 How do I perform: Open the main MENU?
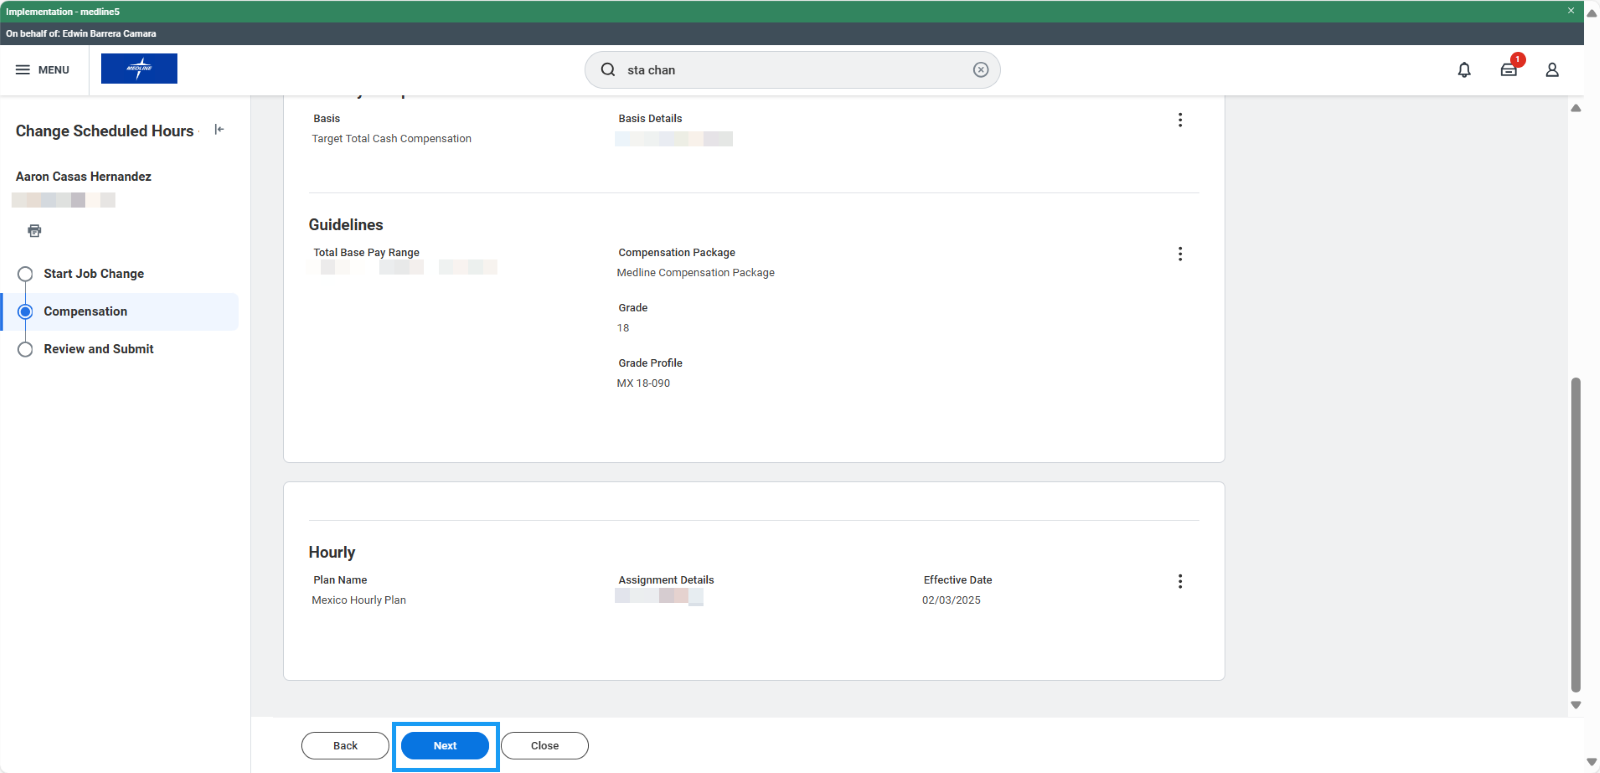click(43, 70)
